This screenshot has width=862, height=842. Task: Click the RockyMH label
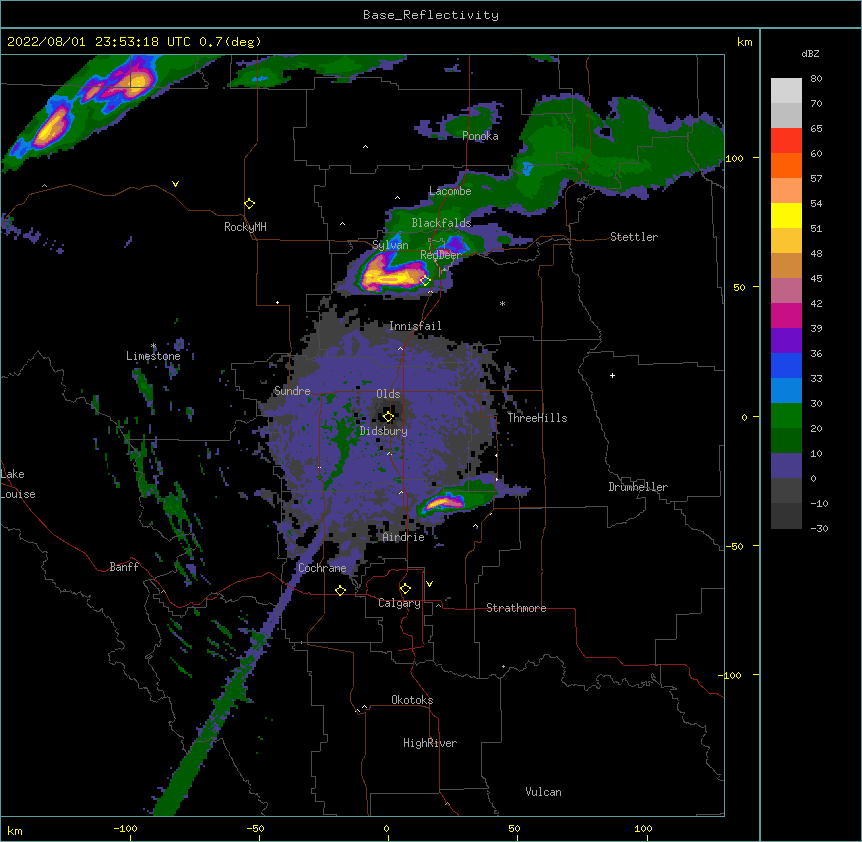(245, 227)
